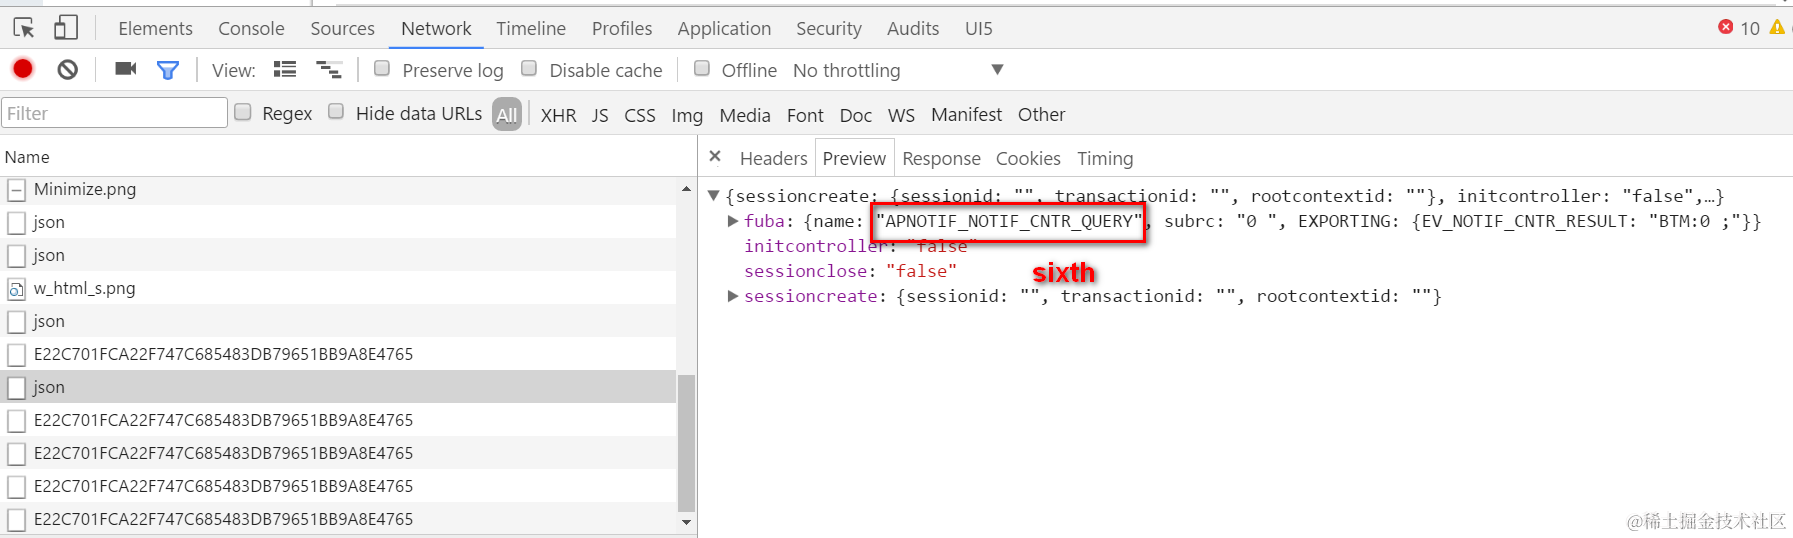Select the highlighted json request row

(338, 387)
